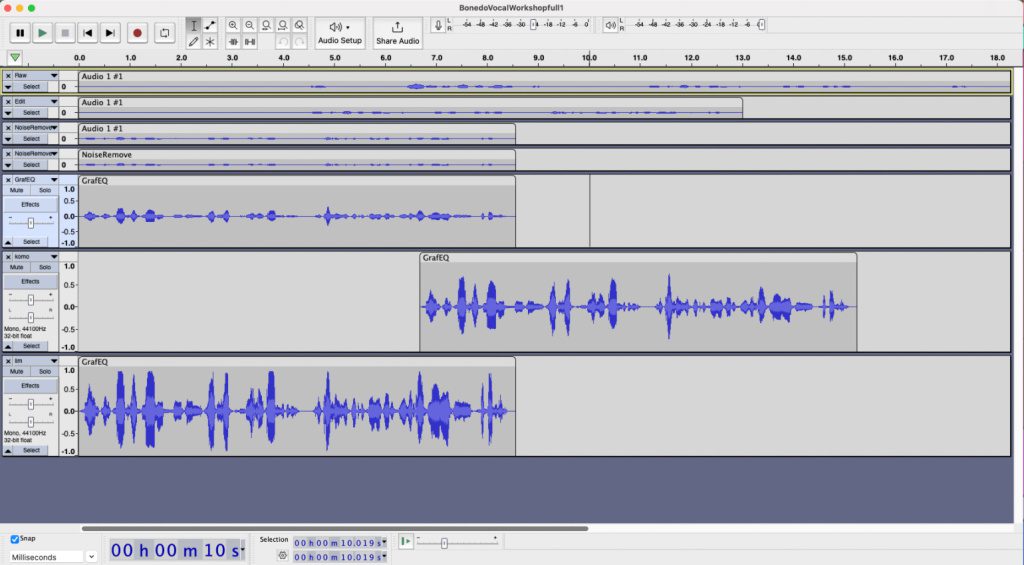The width and height of the screenshot is (1024, 565).
Task: Collapse the komo track
Action: point(8,346)
